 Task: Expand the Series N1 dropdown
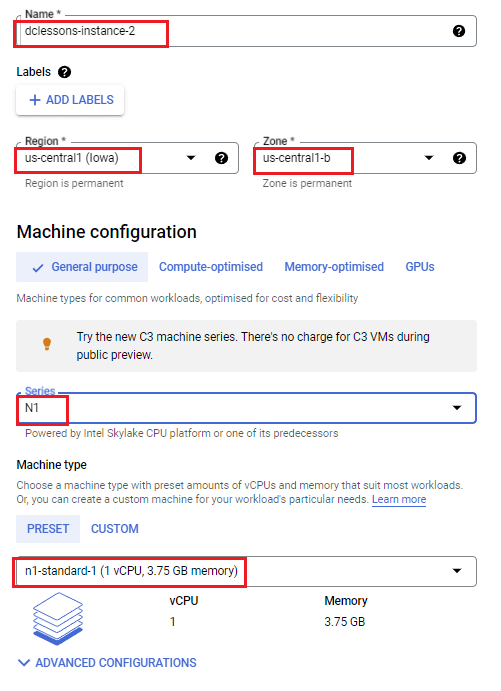click(246, 408)
